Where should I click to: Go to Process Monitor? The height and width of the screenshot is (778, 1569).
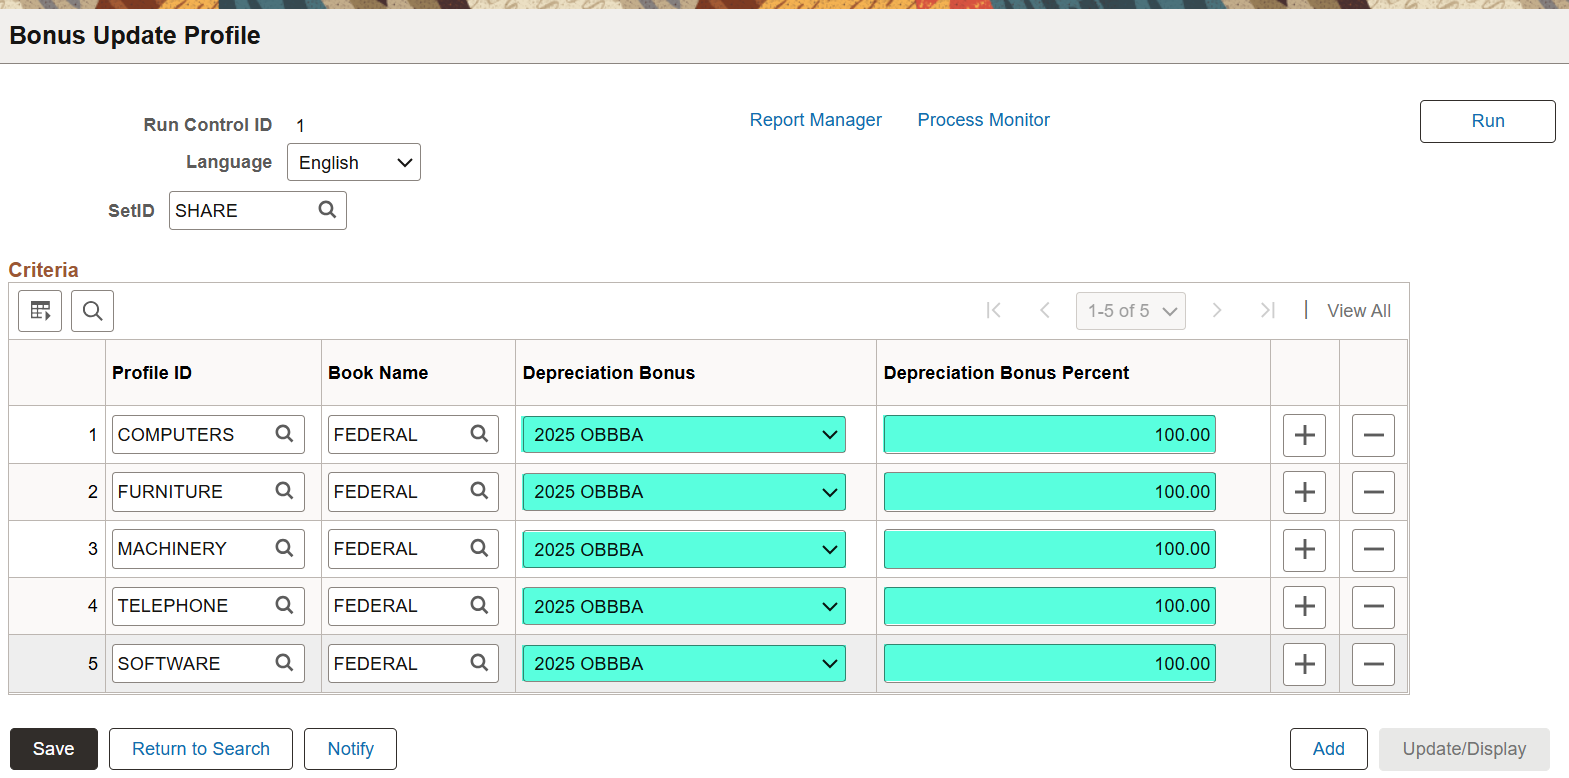983,120
